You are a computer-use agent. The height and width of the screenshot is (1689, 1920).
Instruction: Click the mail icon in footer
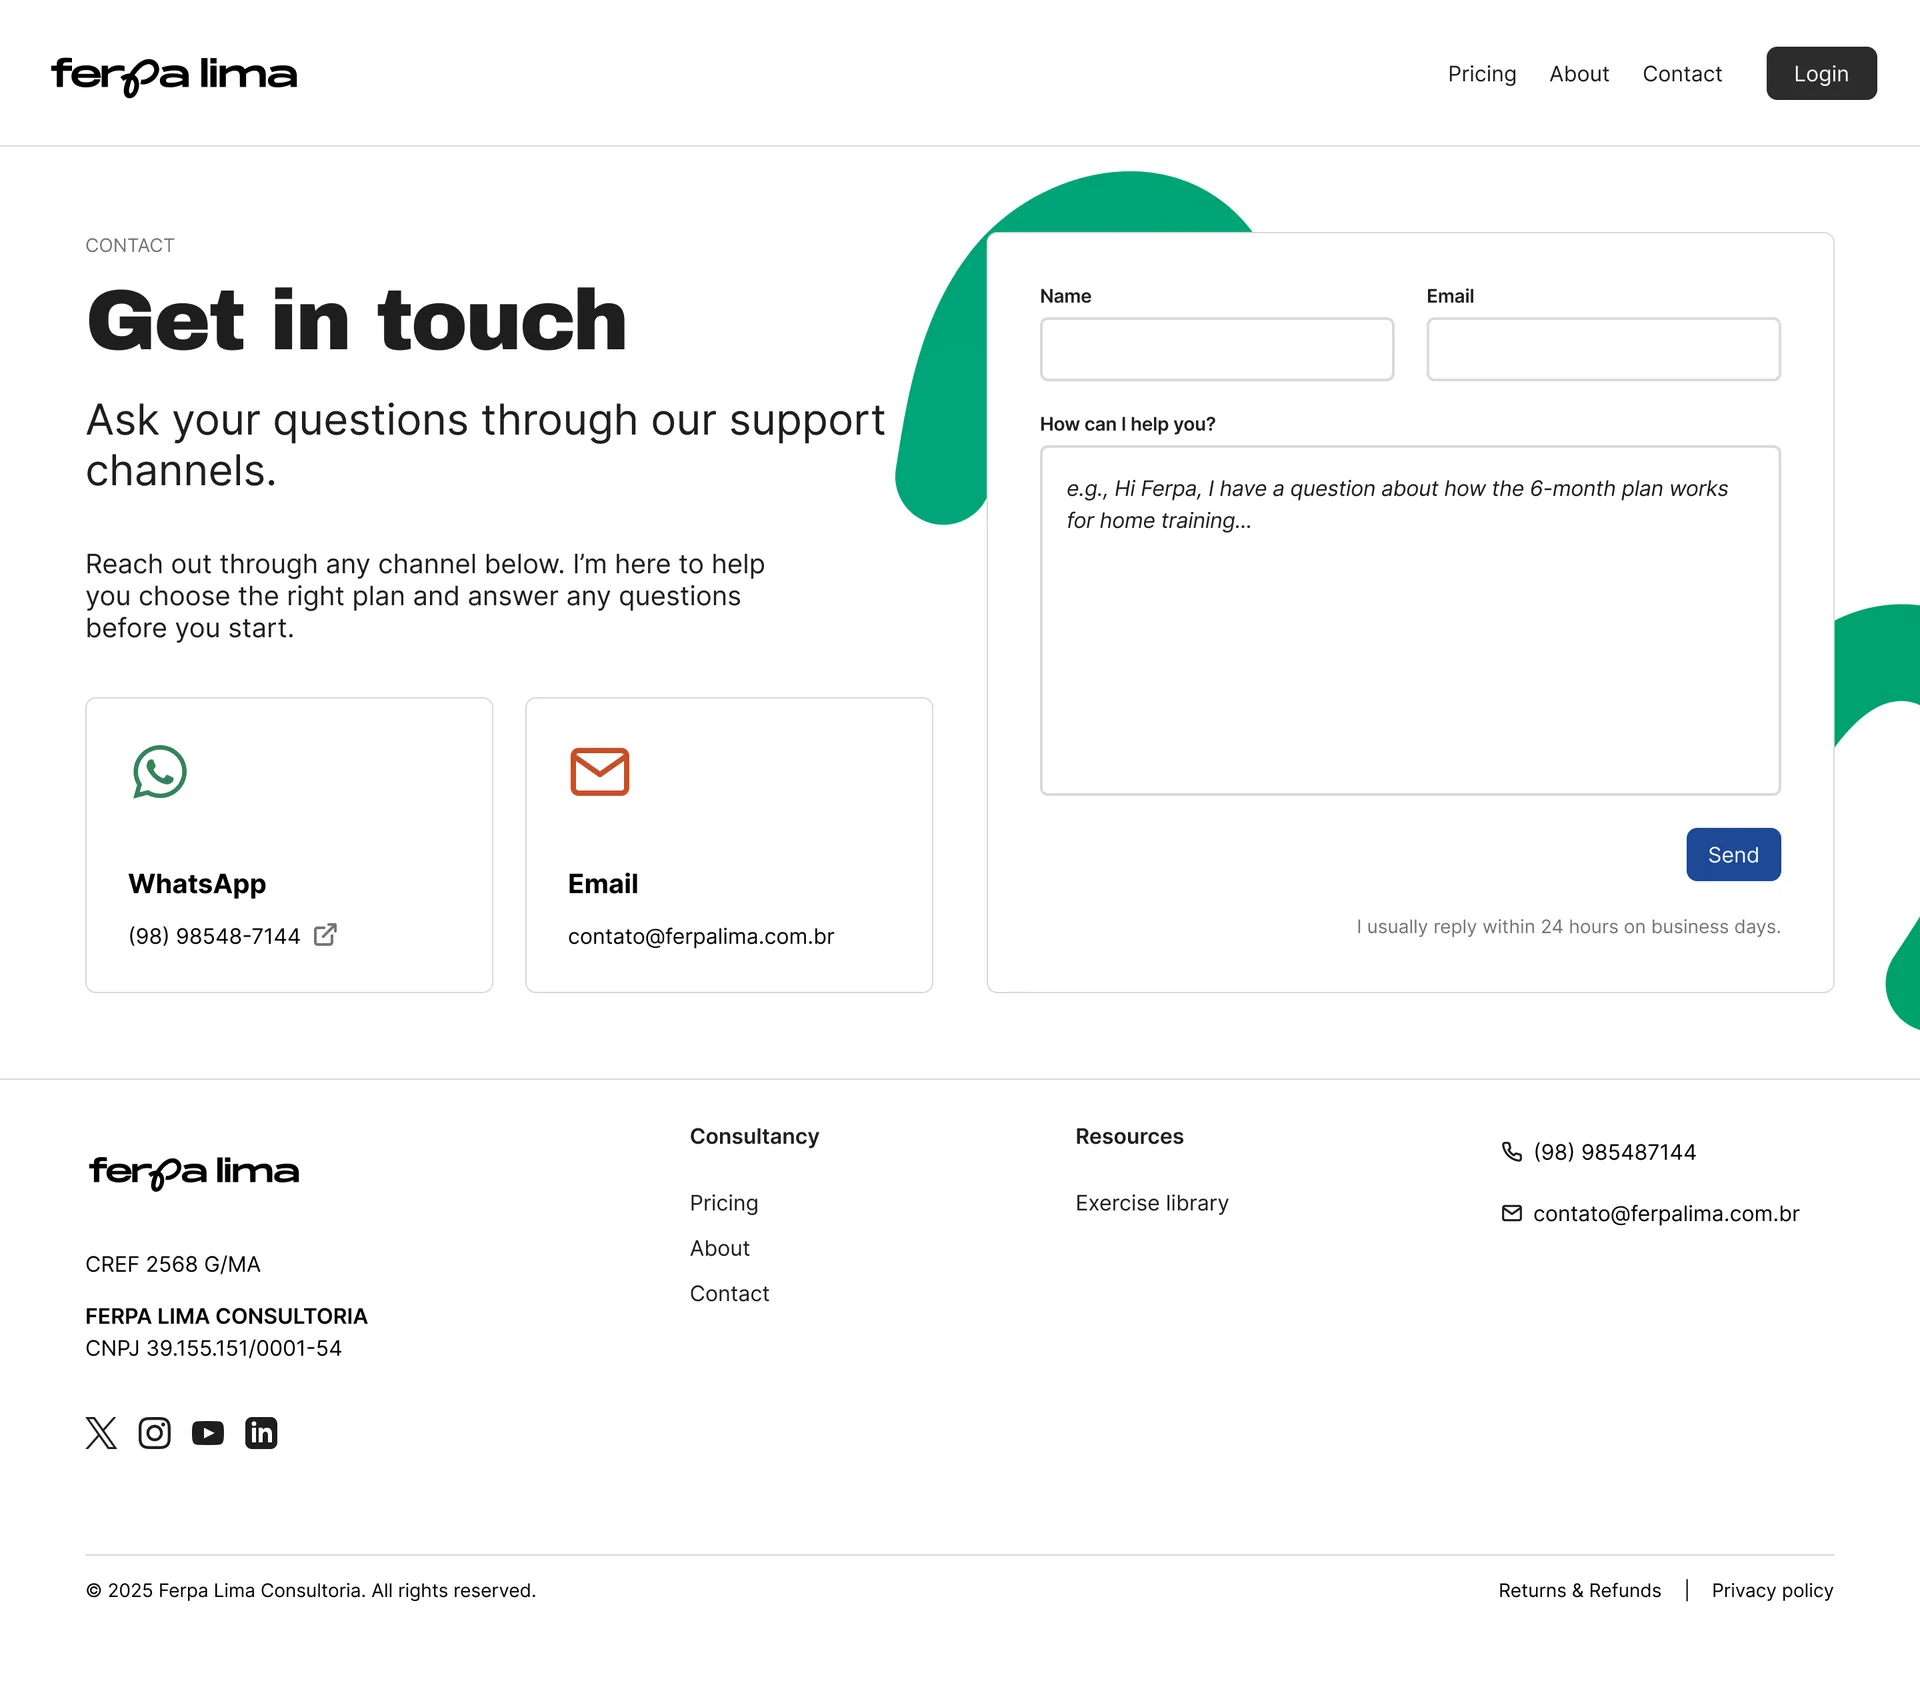pos(1512,1213)
